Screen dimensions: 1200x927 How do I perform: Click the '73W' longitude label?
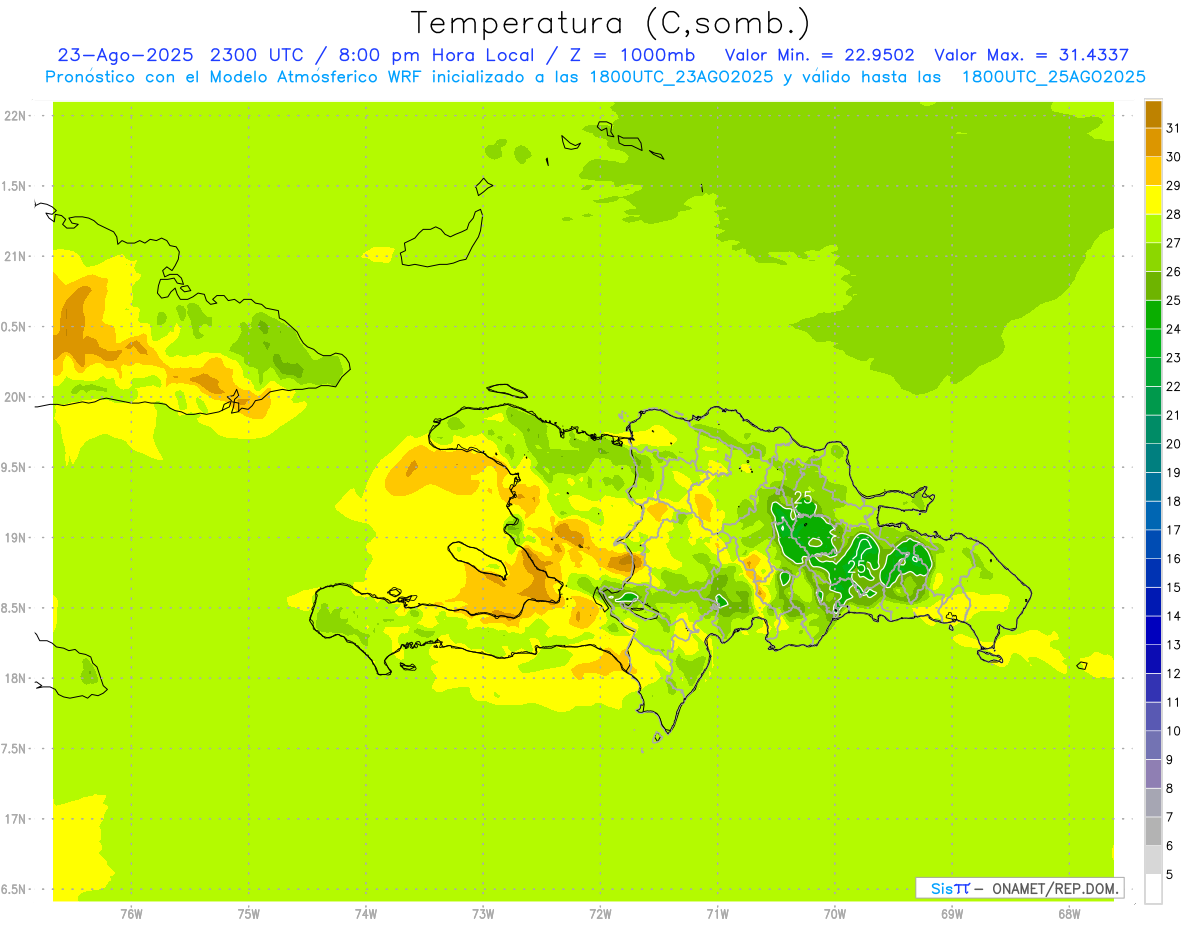[483, 914]
